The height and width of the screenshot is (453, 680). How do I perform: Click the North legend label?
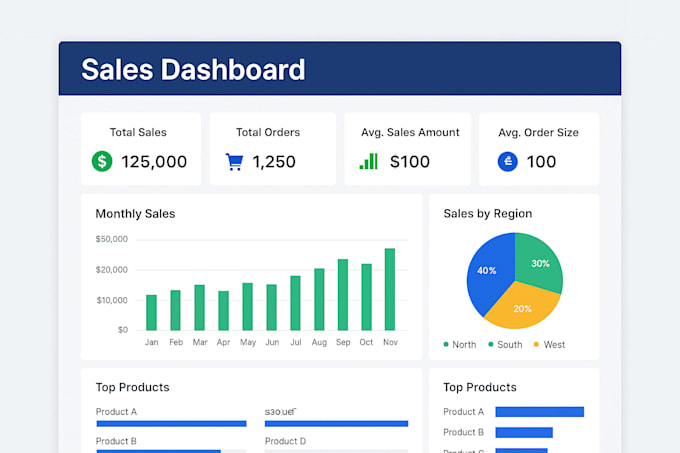(x=464, y=345)
